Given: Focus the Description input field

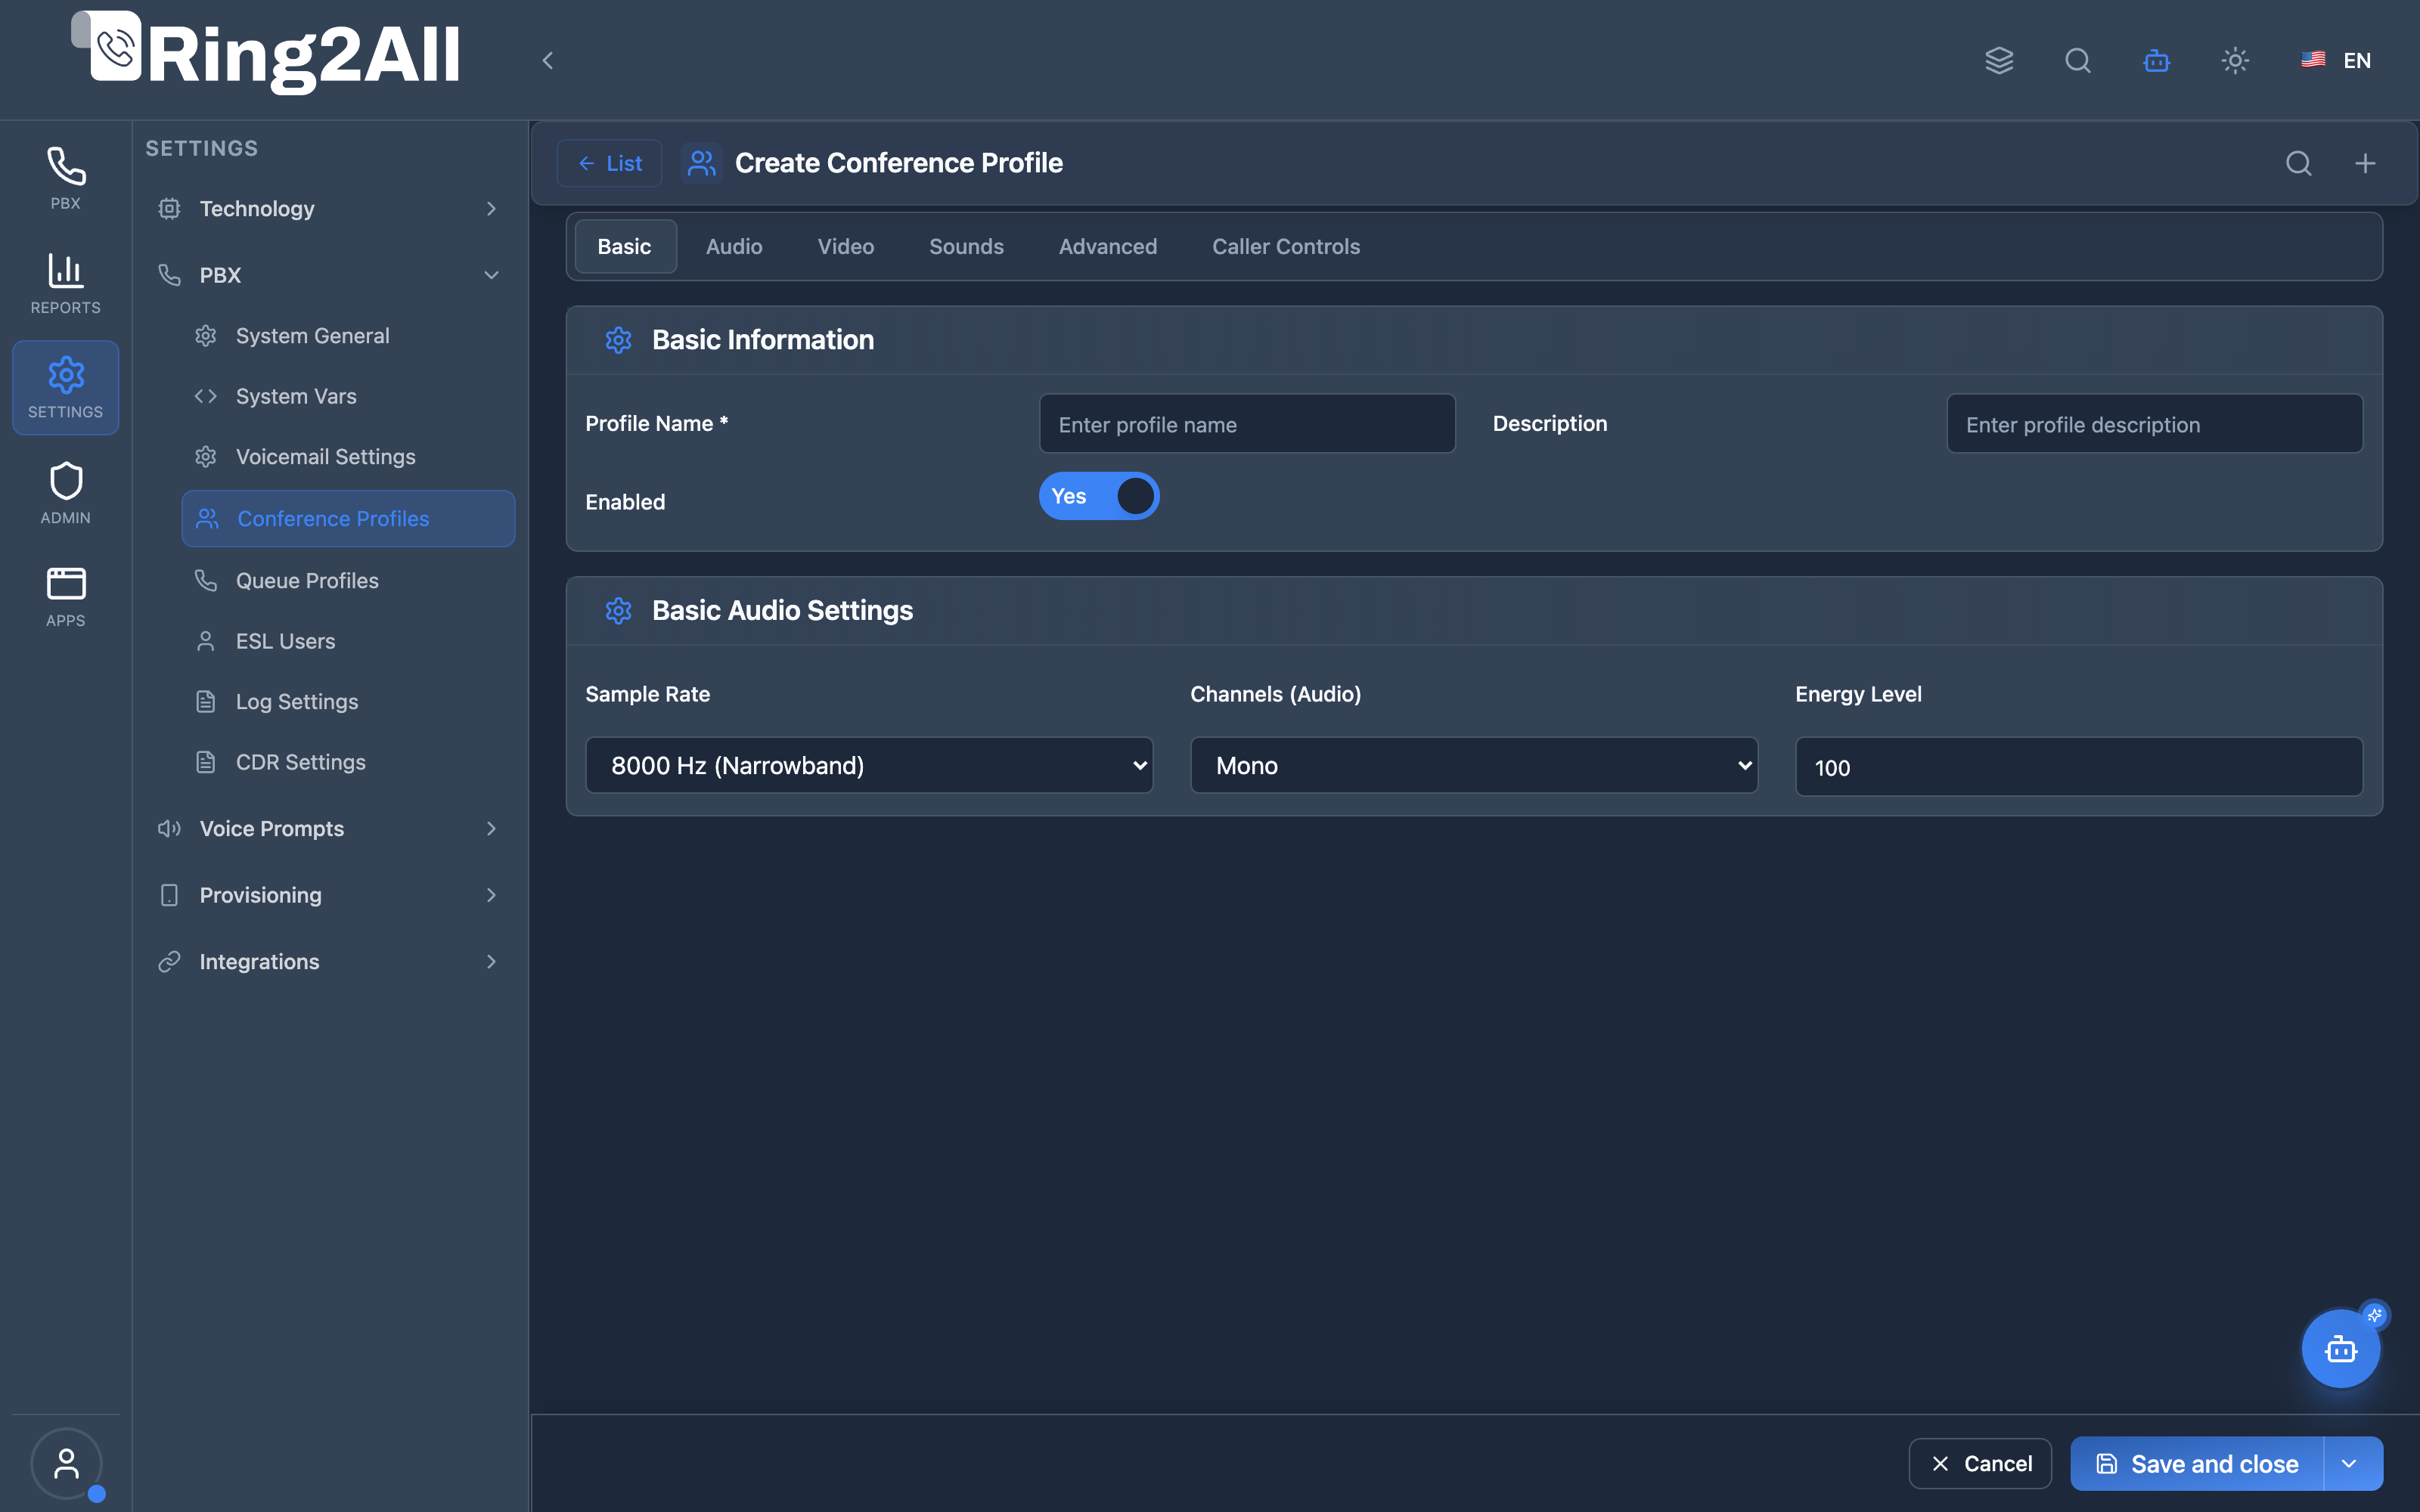Looking at the screenshot, I should pos(2154,424).
